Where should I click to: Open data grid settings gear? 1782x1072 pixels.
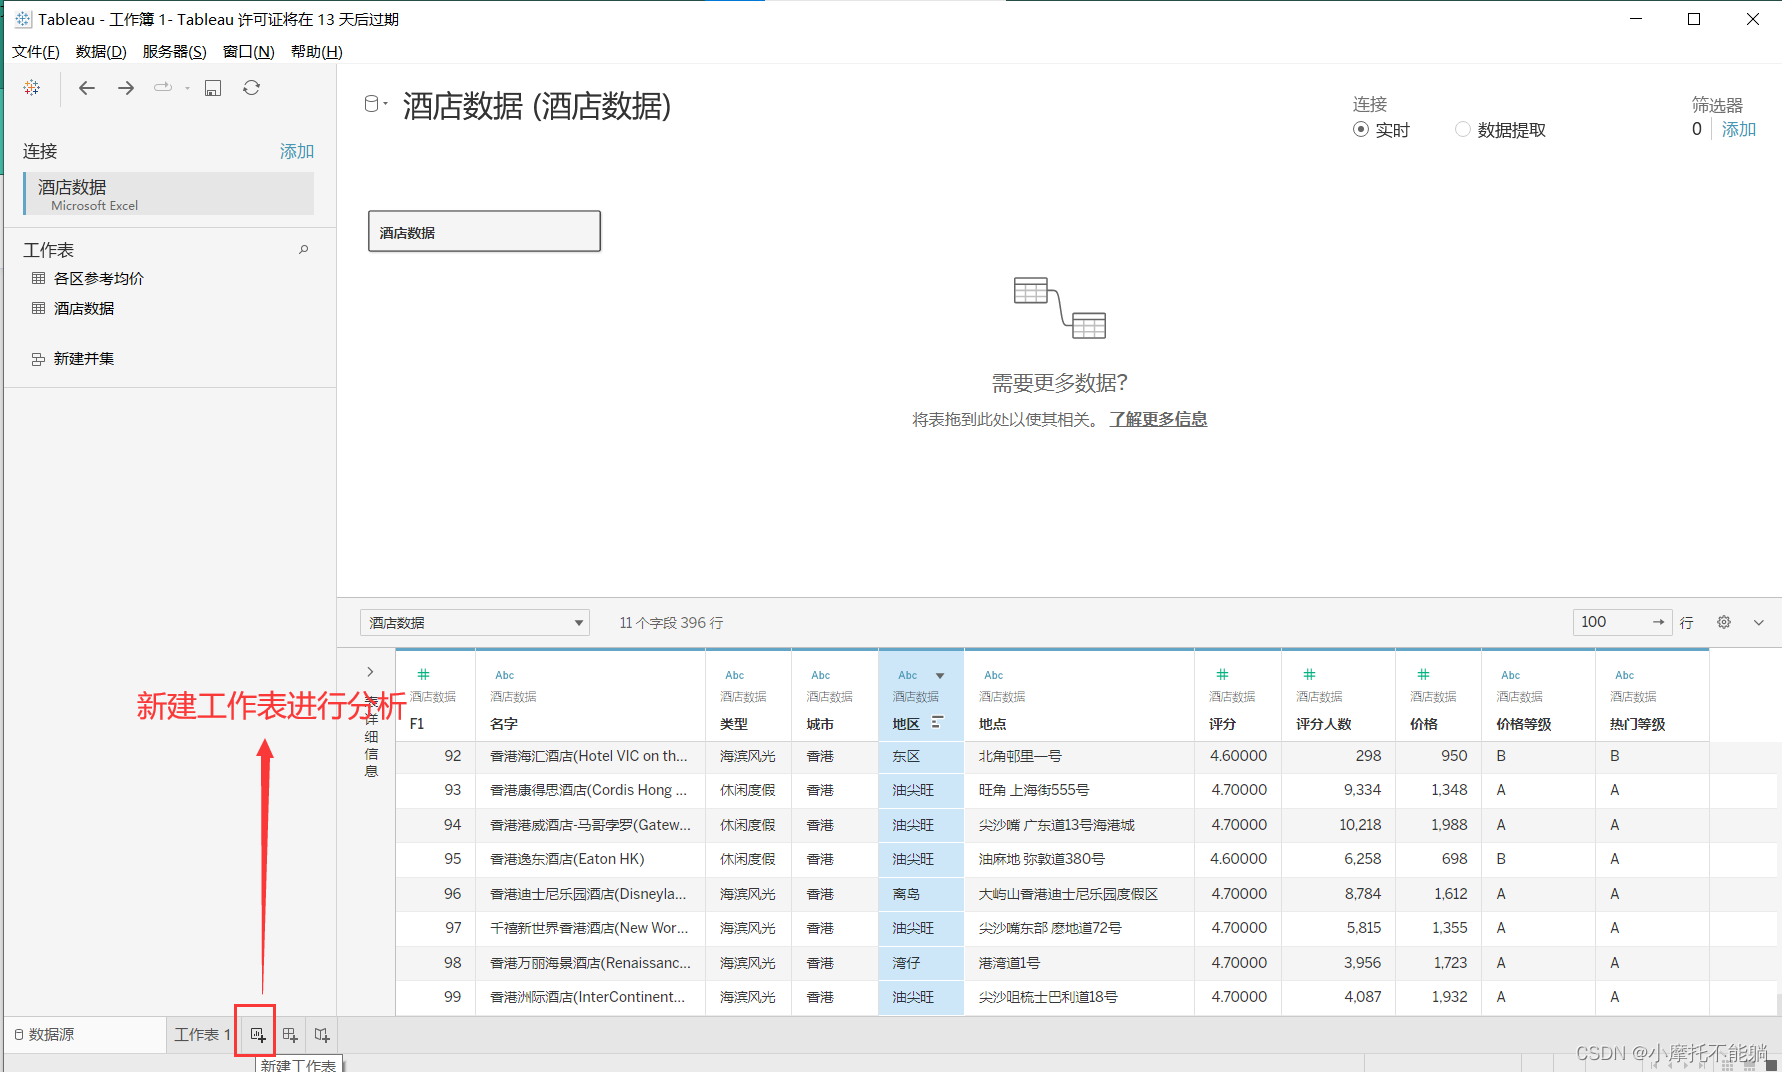pyautogui.click(x=1724, y=622)
